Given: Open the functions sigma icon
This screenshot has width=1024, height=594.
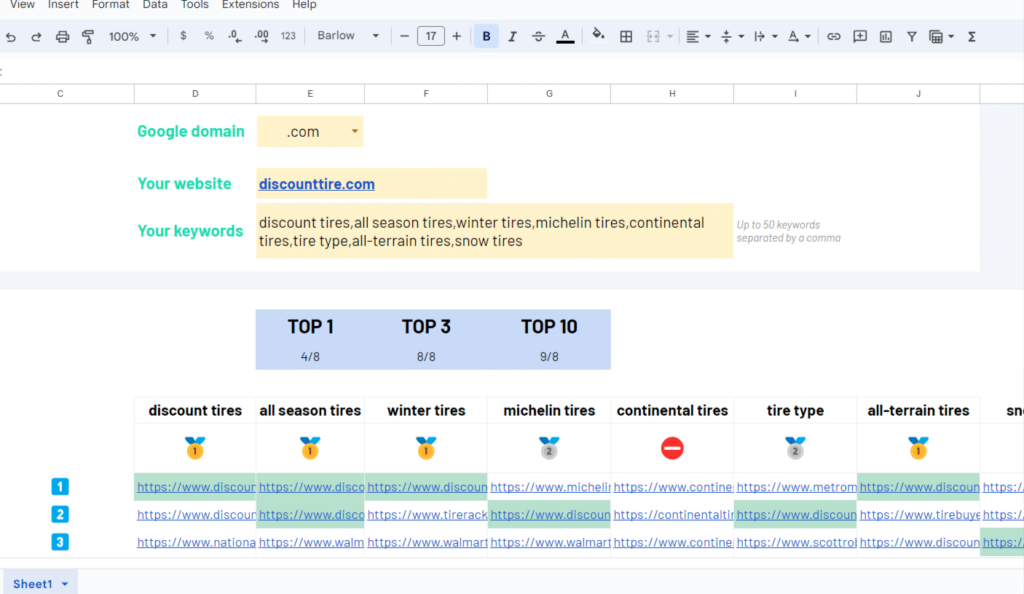Looking at the screenshot, I should point(971,36).
